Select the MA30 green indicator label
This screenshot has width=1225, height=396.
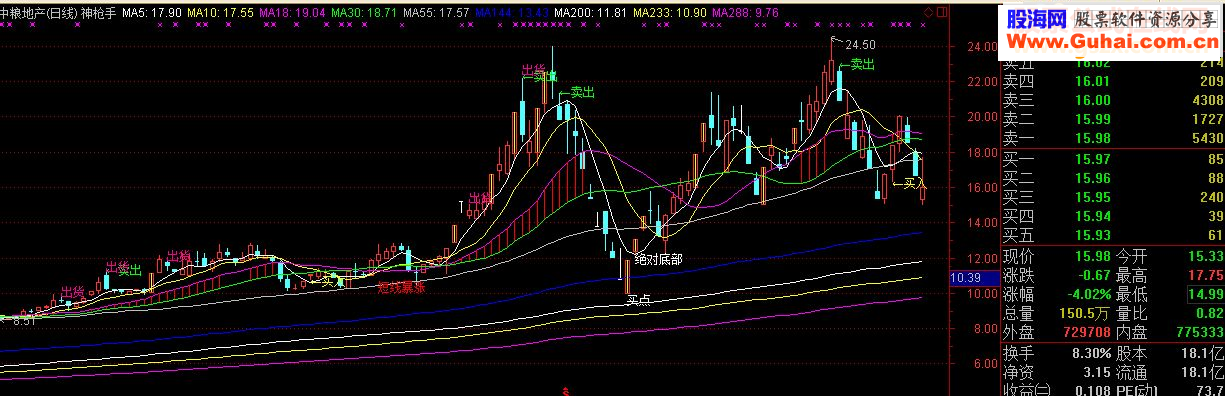tap(365, 11)
